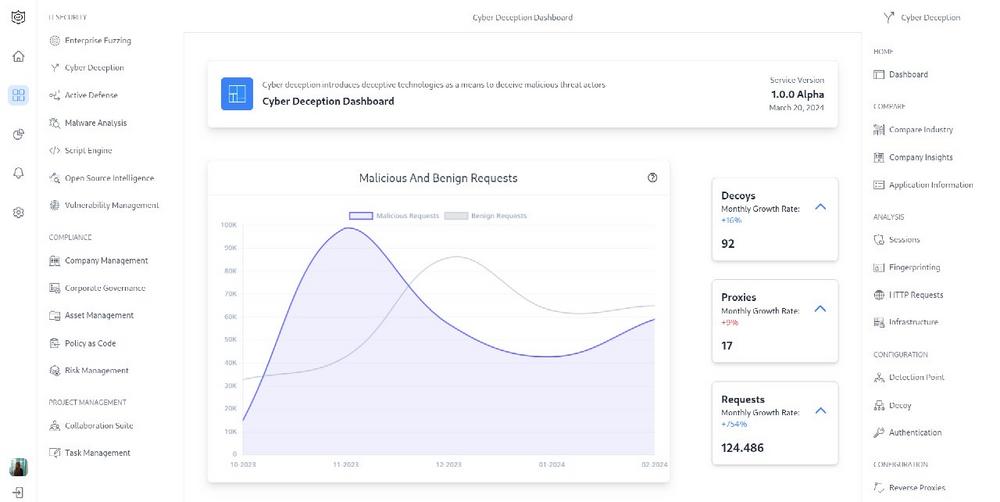The width and height of the screenshot is (1000, 502).
Task: Collapse the Proxies card chevron
Action: point(820,308)
